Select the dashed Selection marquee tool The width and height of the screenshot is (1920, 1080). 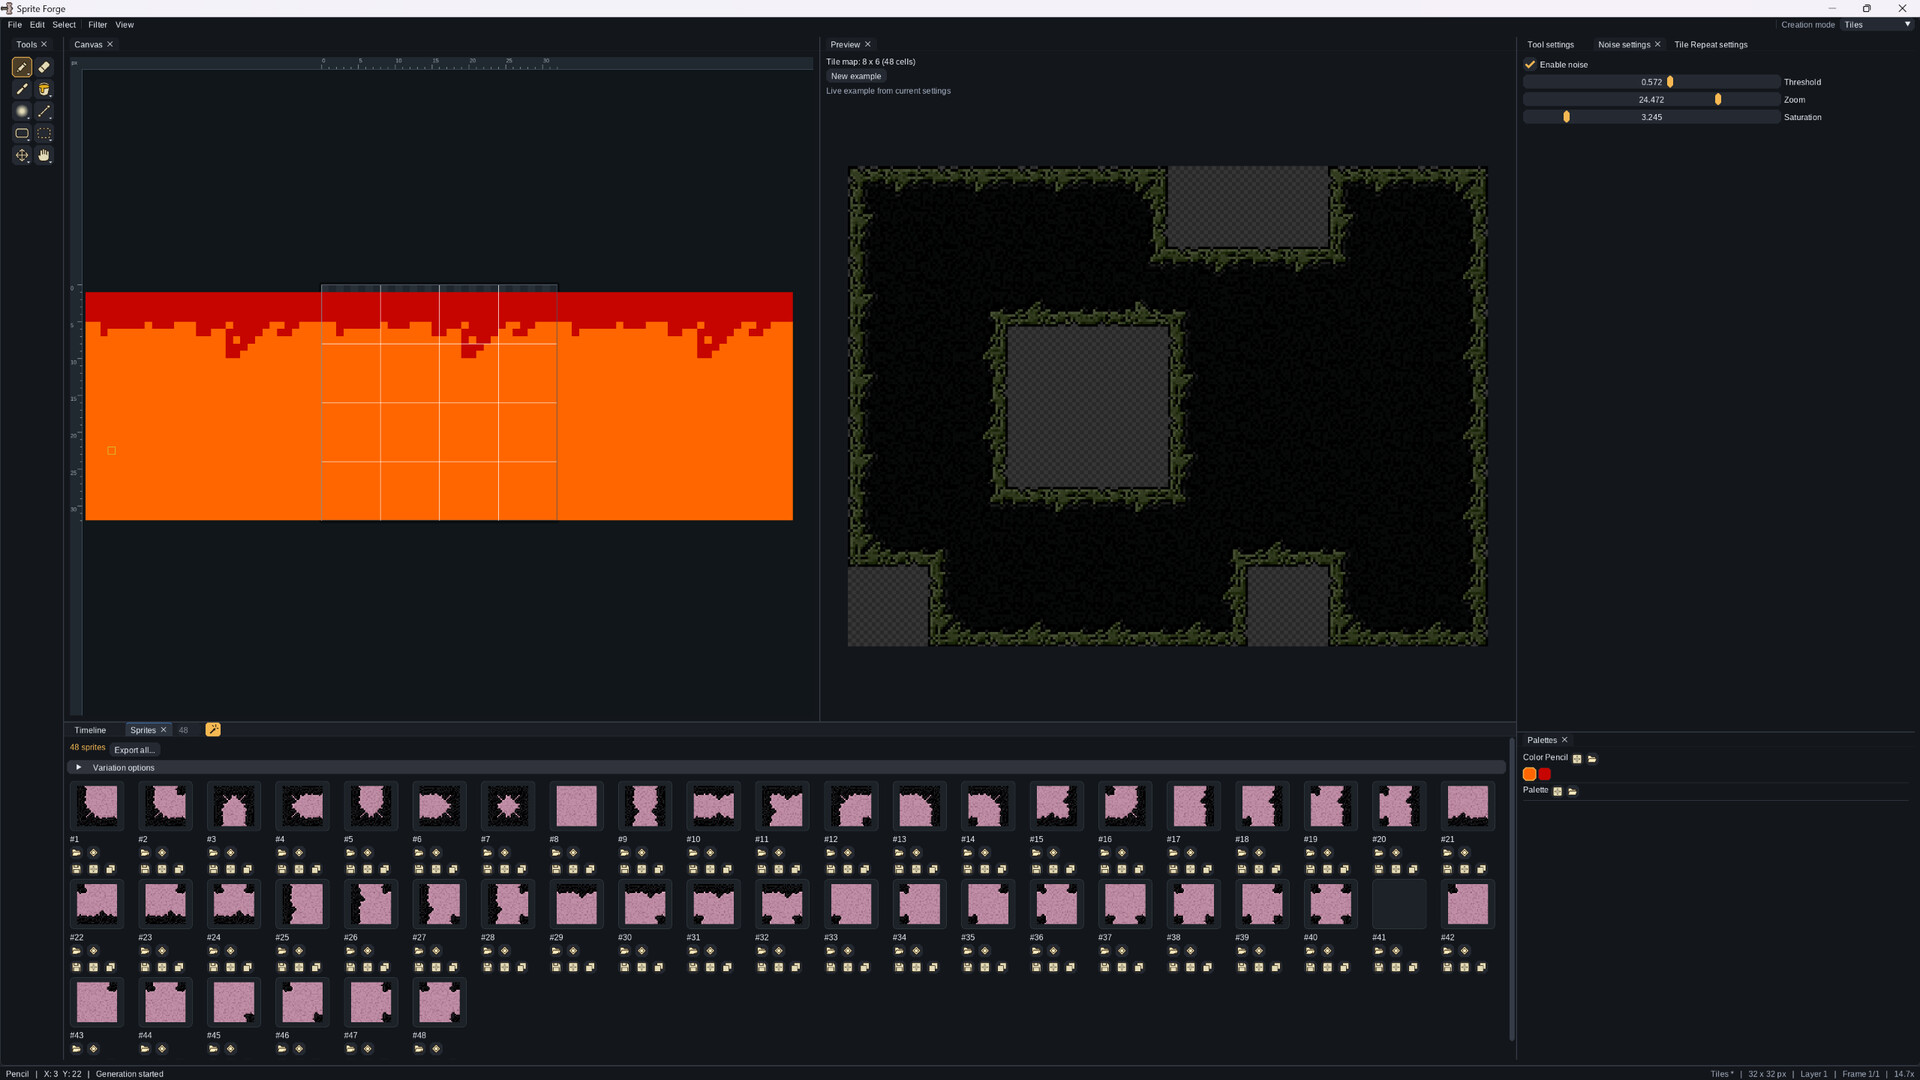(44, 133)
